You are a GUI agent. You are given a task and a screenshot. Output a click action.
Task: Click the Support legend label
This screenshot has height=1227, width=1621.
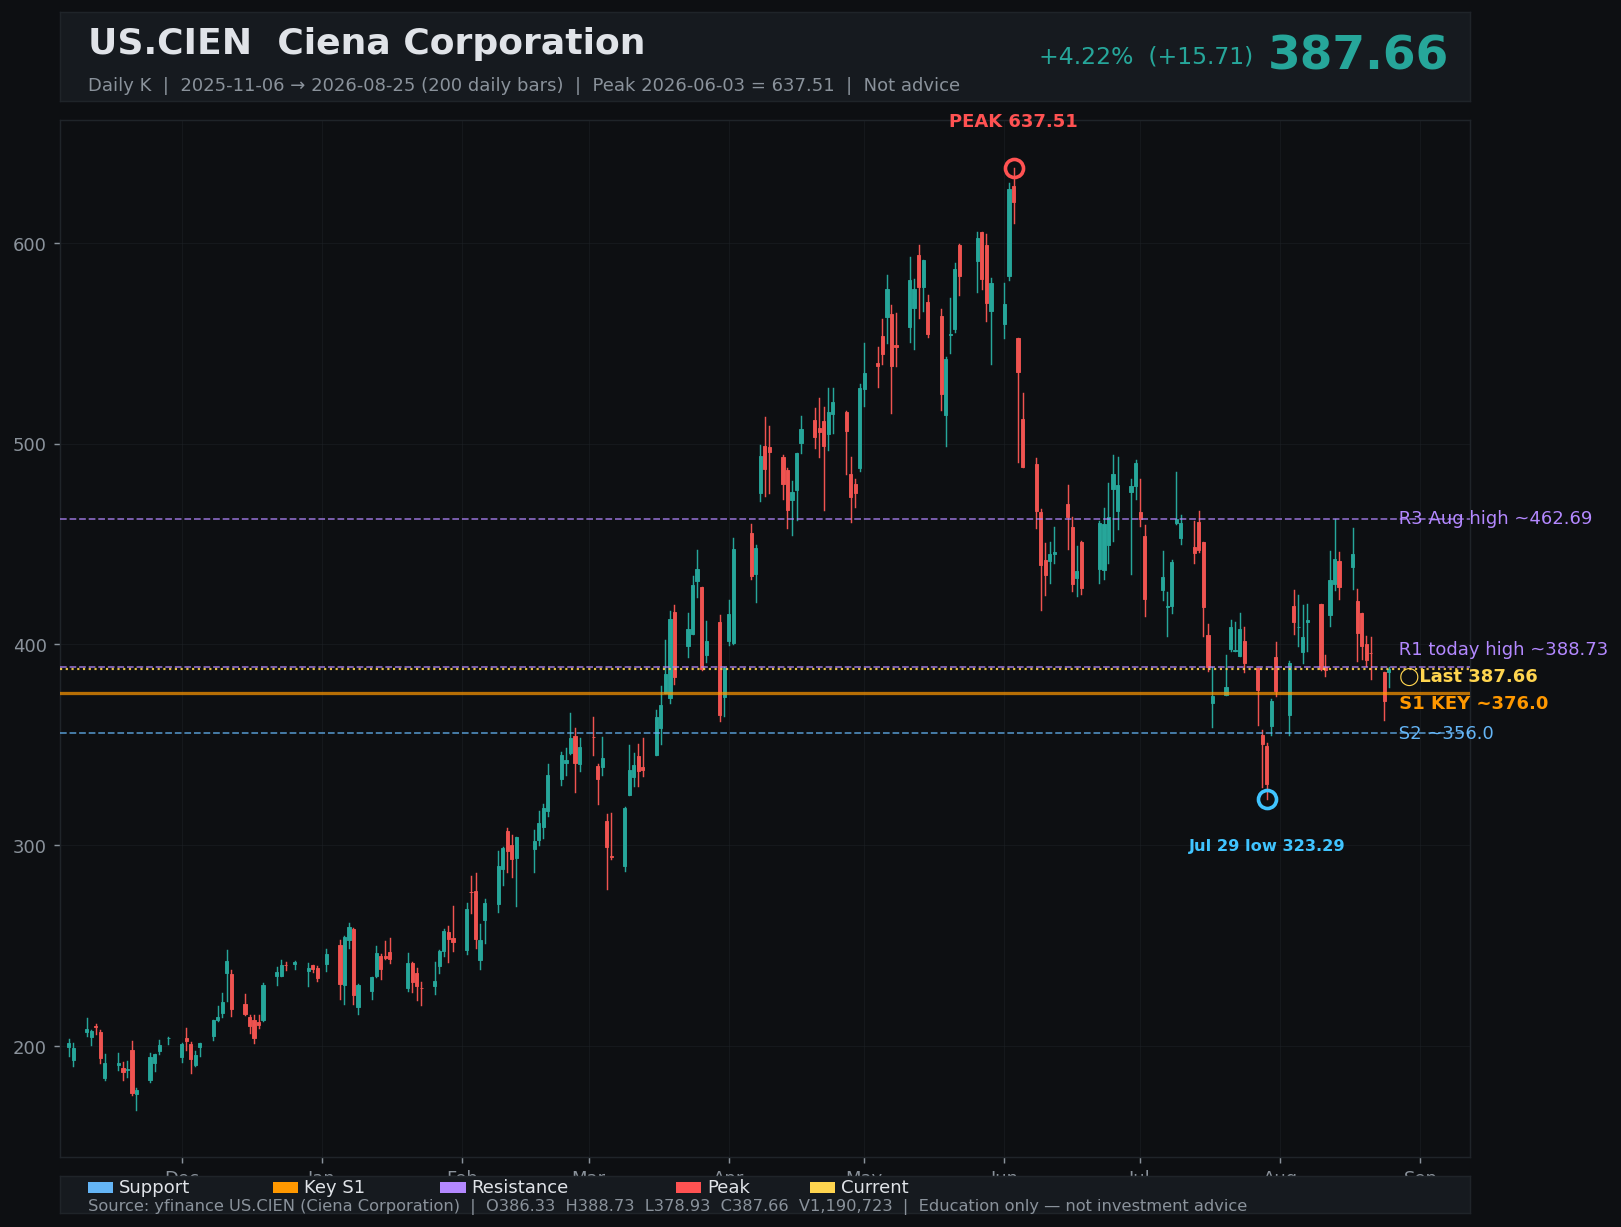click(x=154, y=1187)
